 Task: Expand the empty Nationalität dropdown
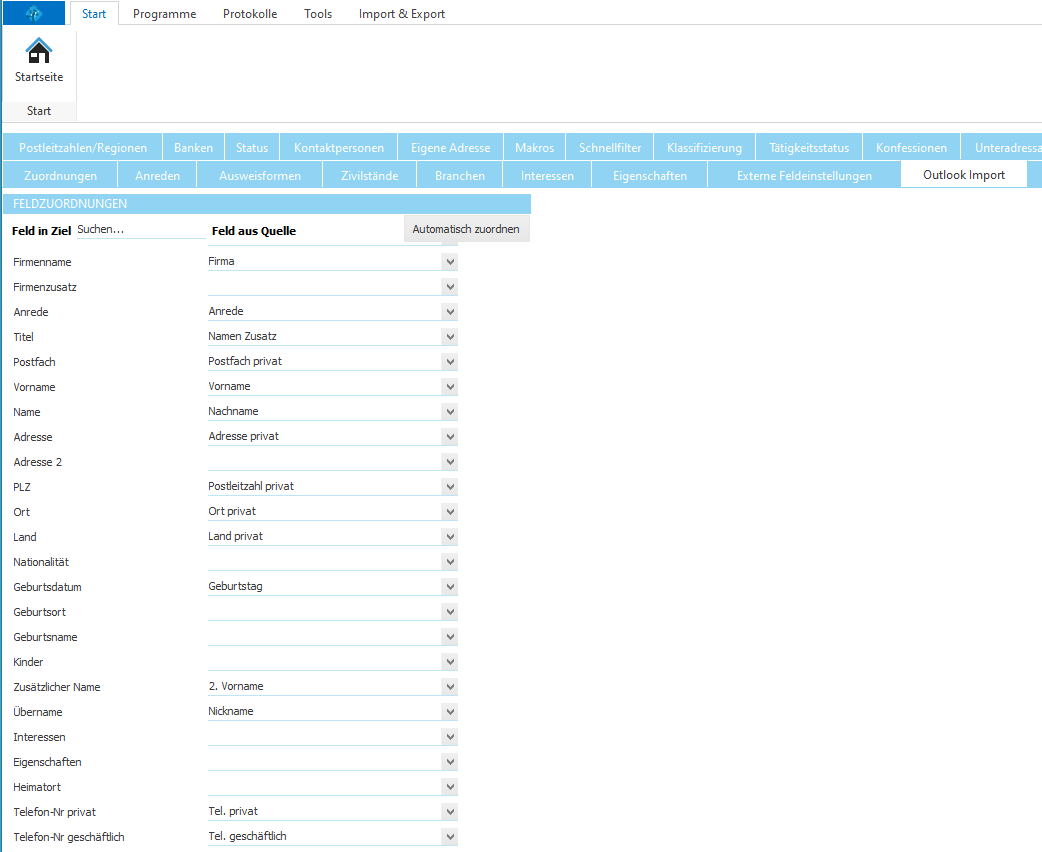(450, 562)
